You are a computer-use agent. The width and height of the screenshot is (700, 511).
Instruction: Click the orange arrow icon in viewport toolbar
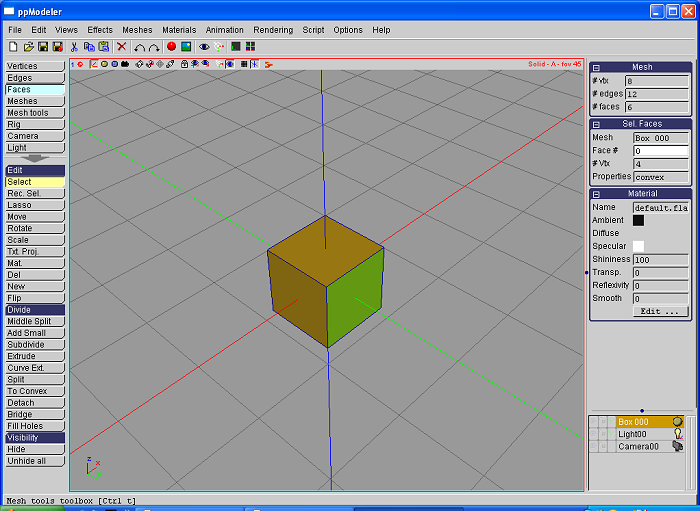[x=268, y=64]
